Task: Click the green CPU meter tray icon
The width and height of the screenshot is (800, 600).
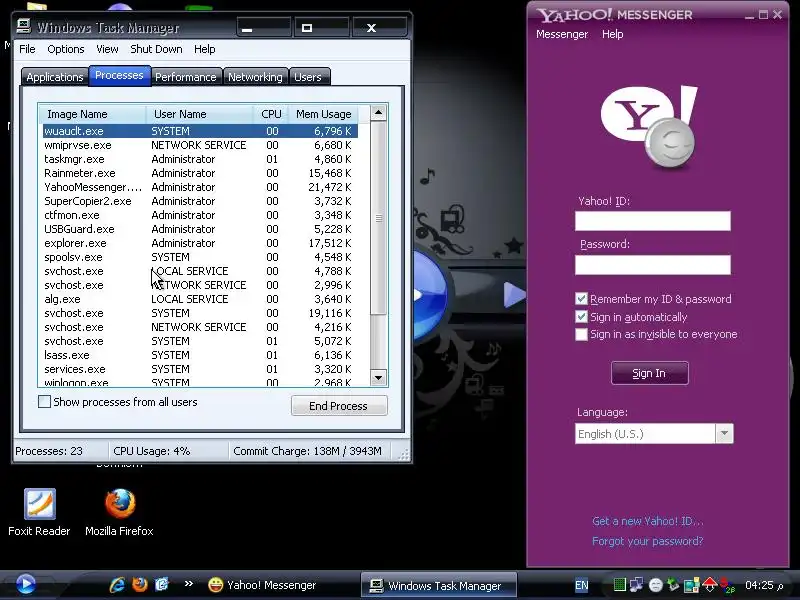Action: [x=619, y=585]
